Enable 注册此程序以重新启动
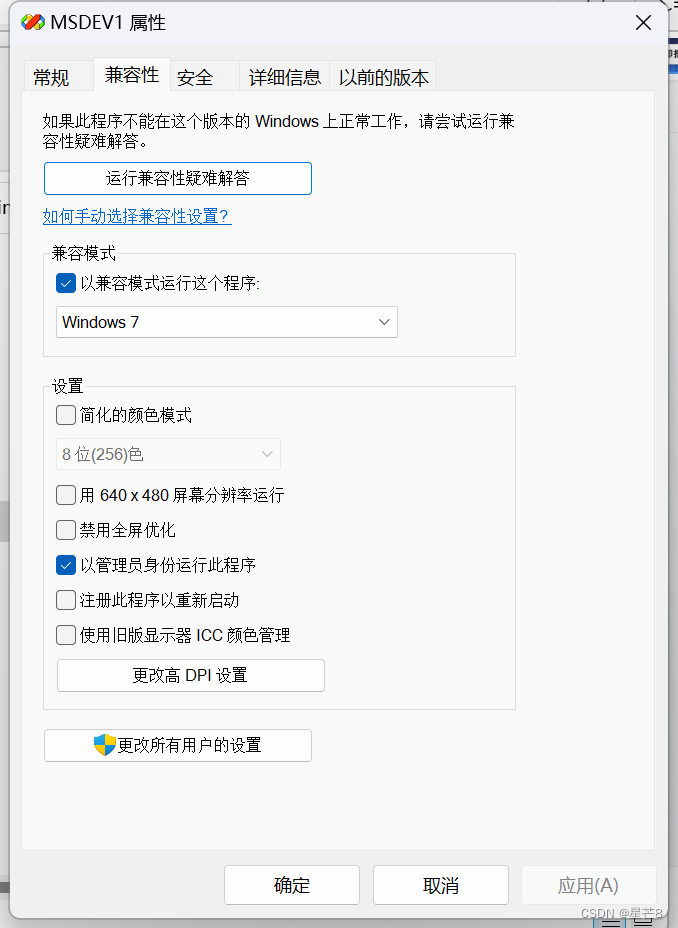Image resolution: width=678 pixels, height=928 pixels. [65, 599]
